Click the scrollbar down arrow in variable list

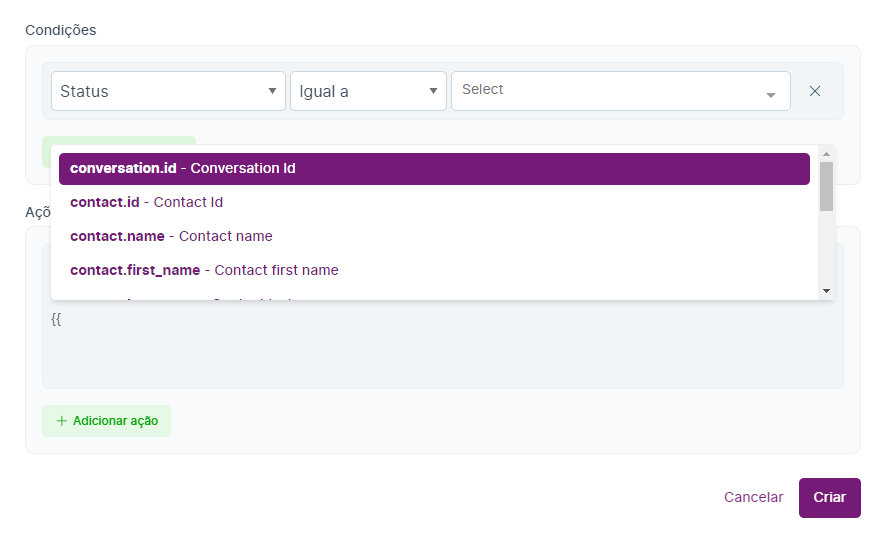[x=826, y=290]
